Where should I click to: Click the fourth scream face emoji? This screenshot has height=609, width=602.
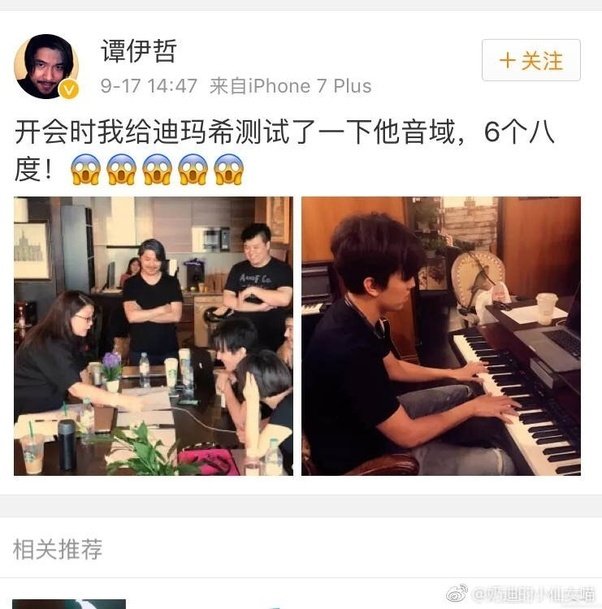[x=193, y=169]
